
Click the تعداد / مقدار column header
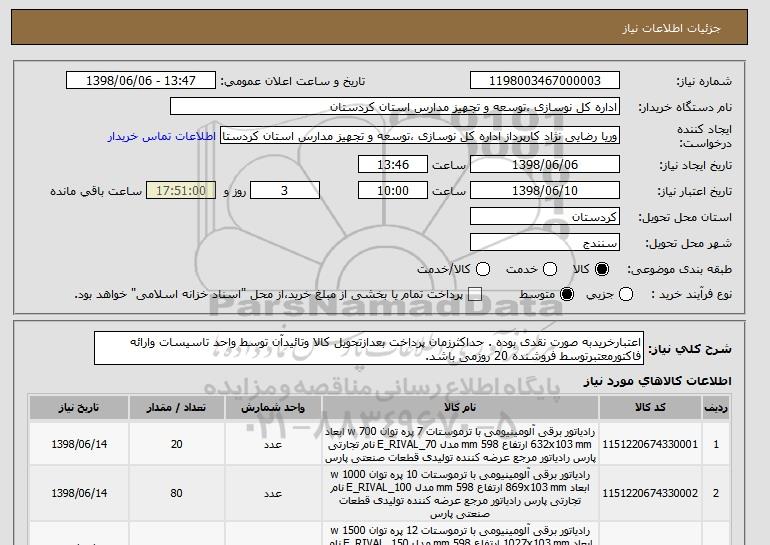tap(176, 408)
